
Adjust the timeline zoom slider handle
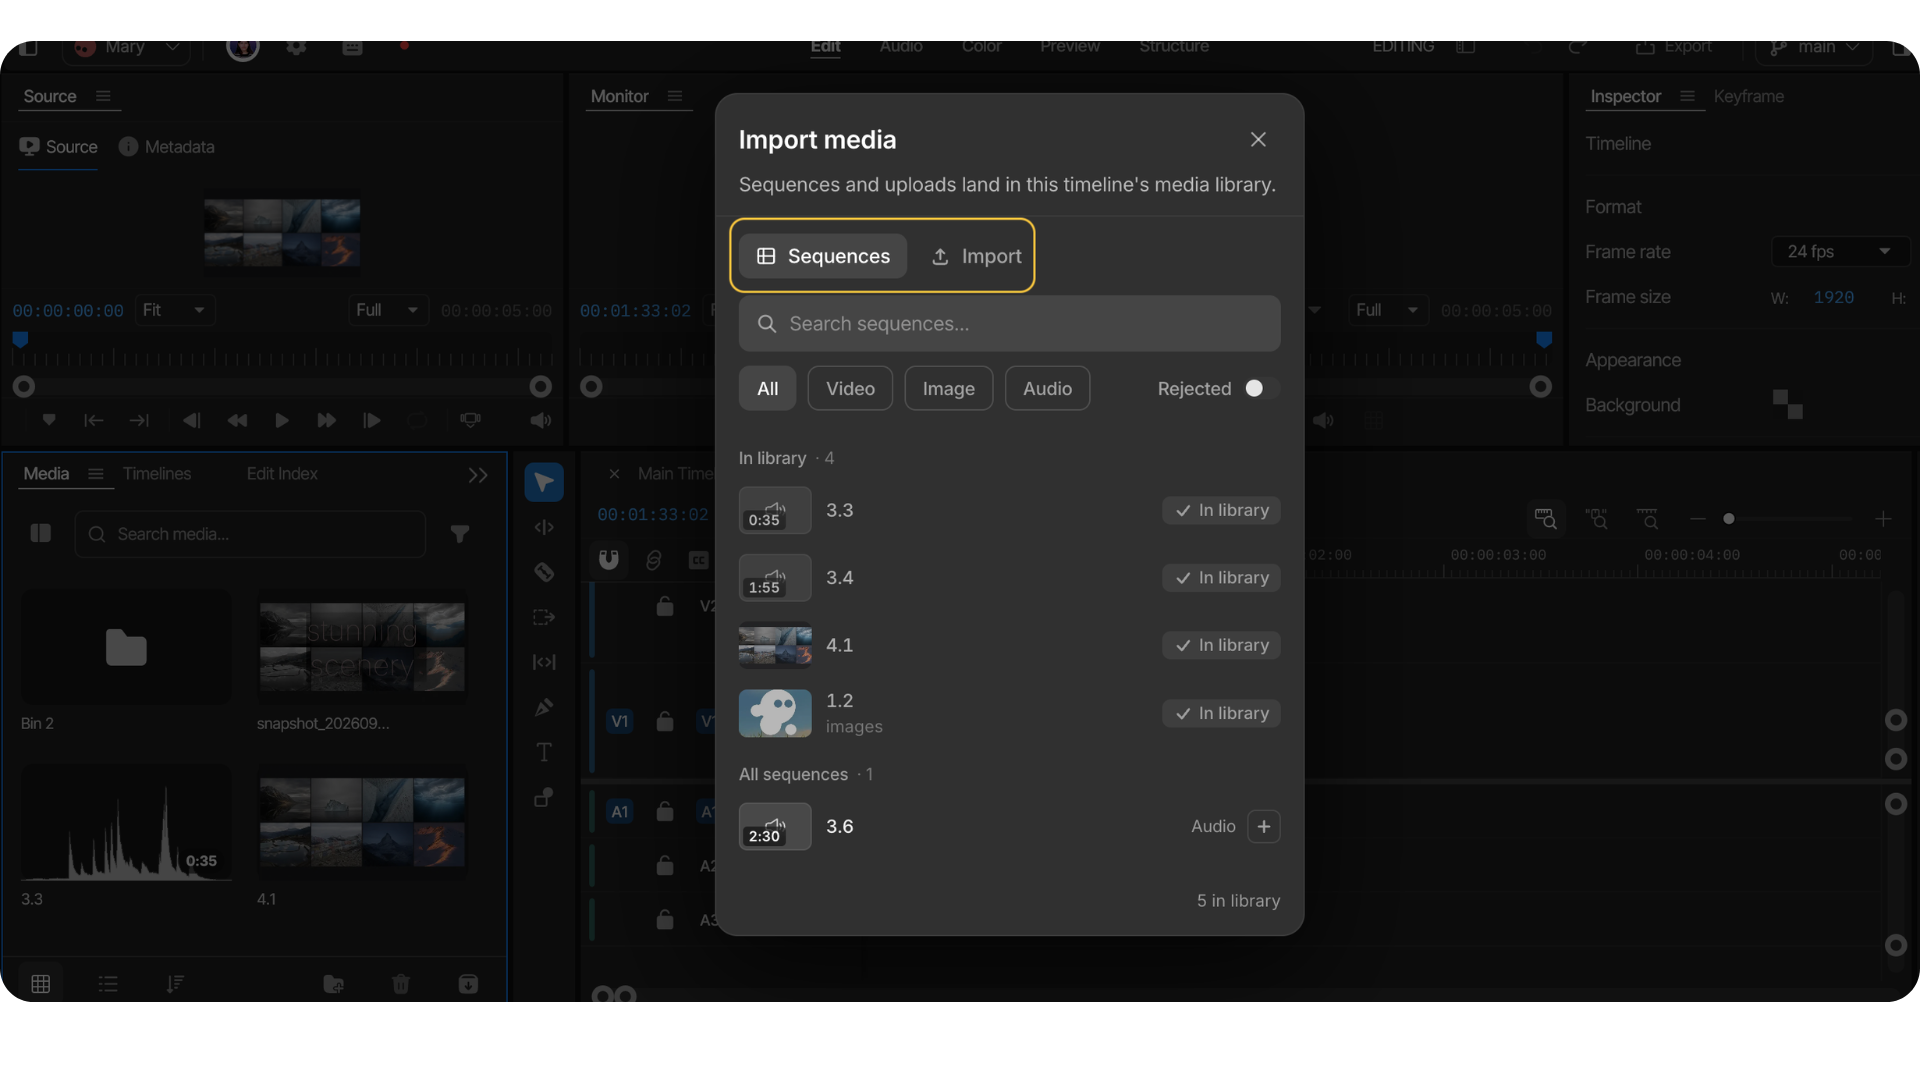[1729, 519]
